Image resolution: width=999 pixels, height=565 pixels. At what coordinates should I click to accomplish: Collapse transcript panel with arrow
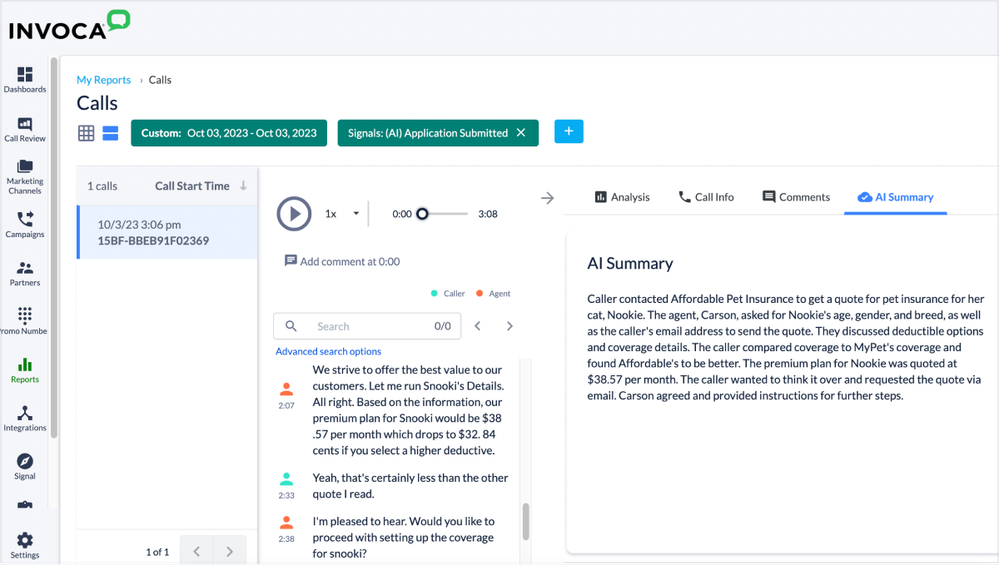pos(547,198)
